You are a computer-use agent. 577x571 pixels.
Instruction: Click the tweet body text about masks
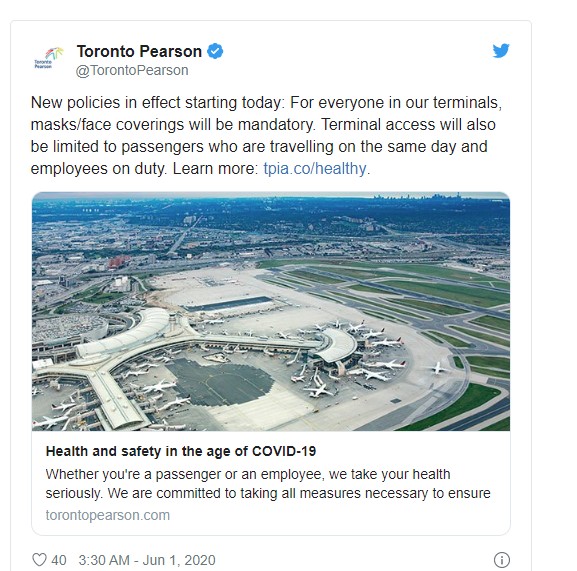(x=266, y=135)
